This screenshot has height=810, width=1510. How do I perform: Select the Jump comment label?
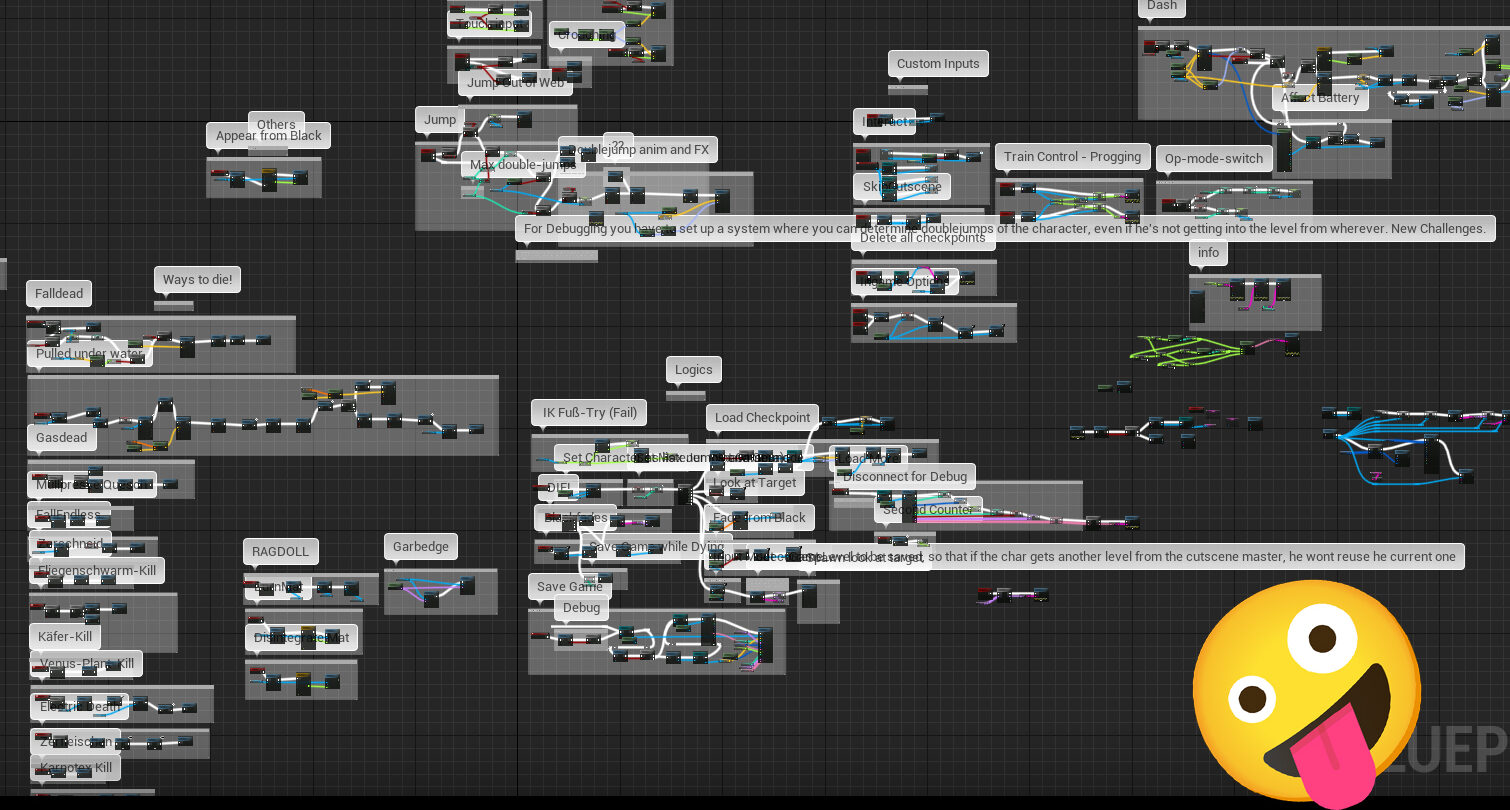tap(440, 120)
